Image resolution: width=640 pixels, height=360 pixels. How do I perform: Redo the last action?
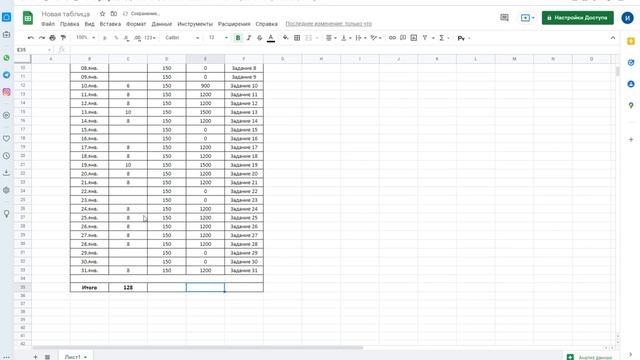[42, 38]
